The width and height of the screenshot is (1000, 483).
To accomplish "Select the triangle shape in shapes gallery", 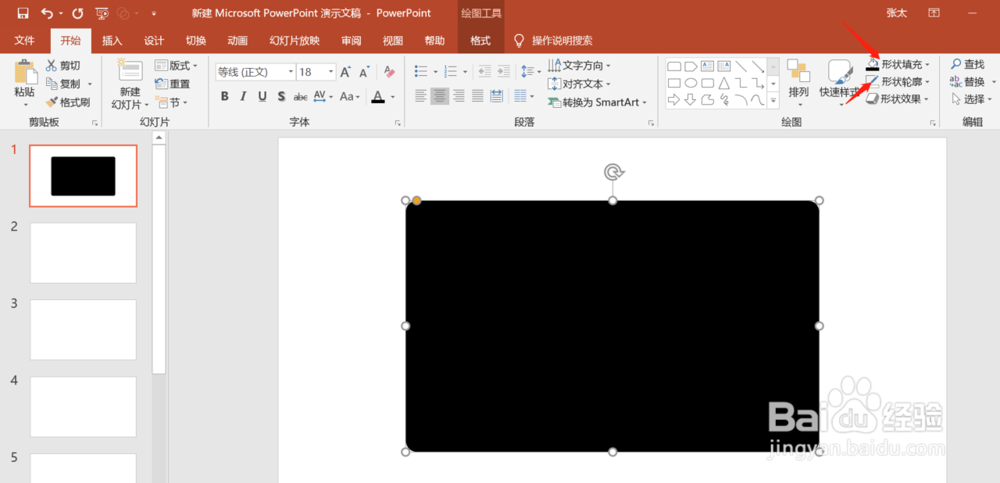I will (x=724, y=83).
